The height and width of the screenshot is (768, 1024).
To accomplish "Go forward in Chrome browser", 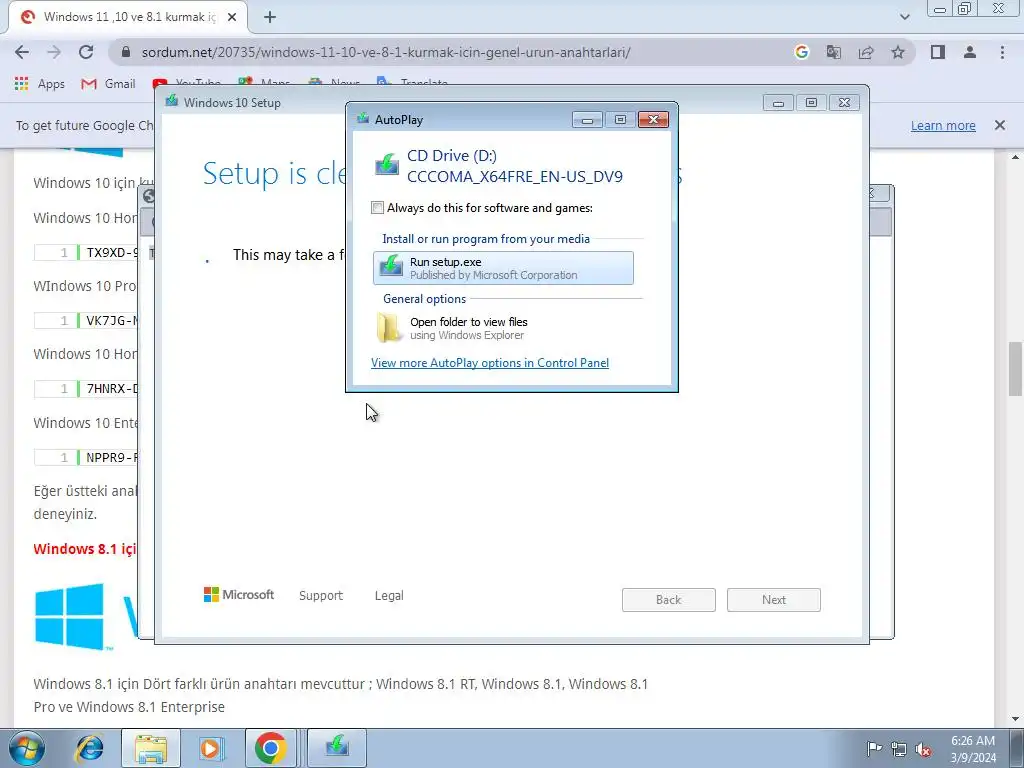I will click(54, 52).
